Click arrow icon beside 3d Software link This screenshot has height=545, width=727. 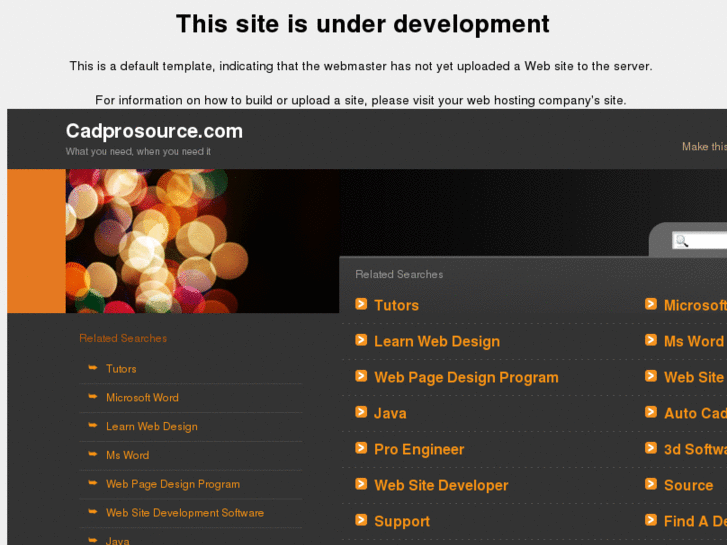(x=651, y=448)
